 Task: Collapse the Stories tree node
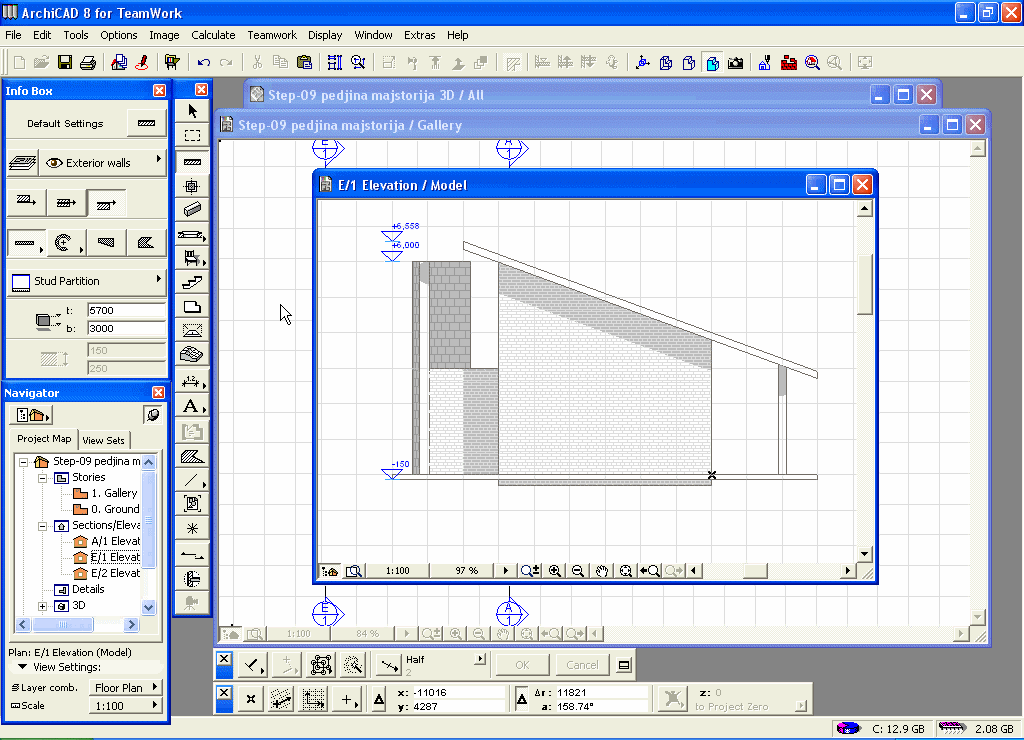43,478
